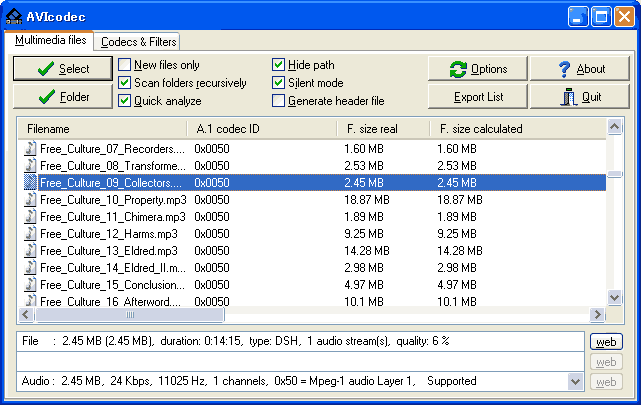This screenshot has width=641, height=405.
Task: Click the file icon beside Free_Culture_08_Transforme
Action: click(30, 166)
